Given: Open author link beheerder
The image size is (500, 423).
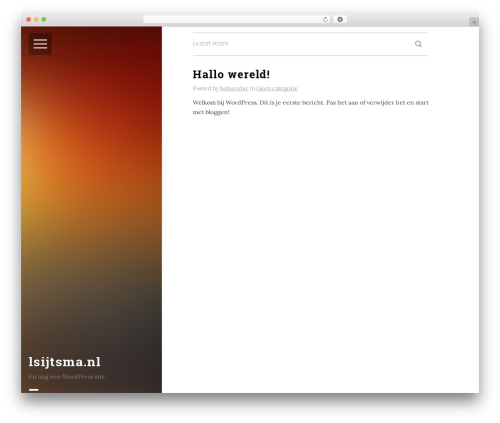Looking at the screenshot, I should pos(234,88).
